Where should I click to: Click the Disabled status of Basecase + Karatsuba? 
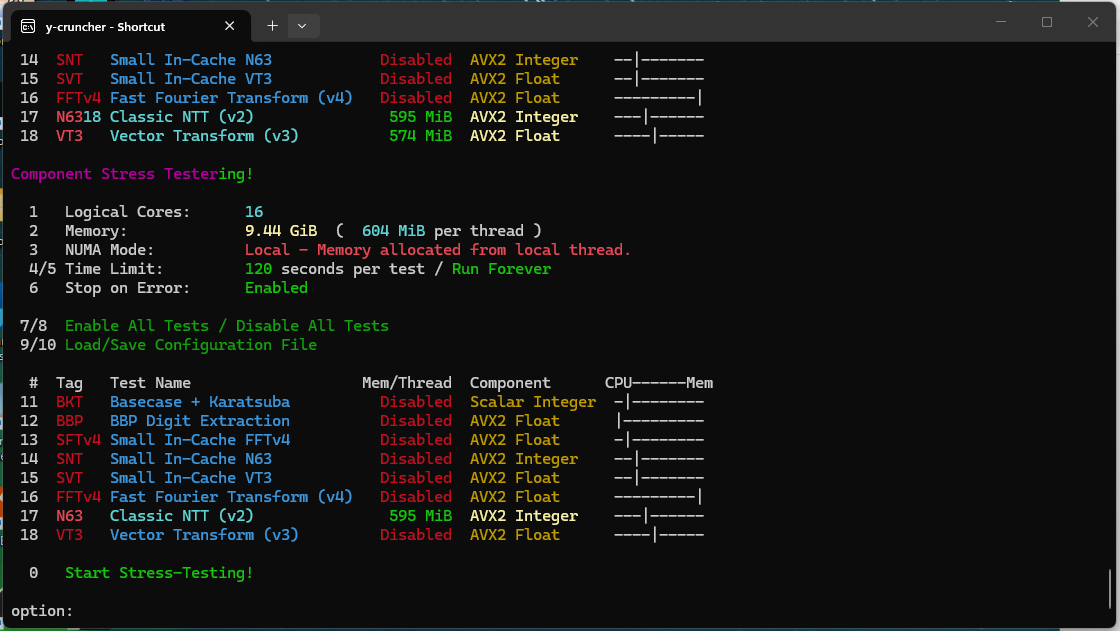tap(416, 402)
